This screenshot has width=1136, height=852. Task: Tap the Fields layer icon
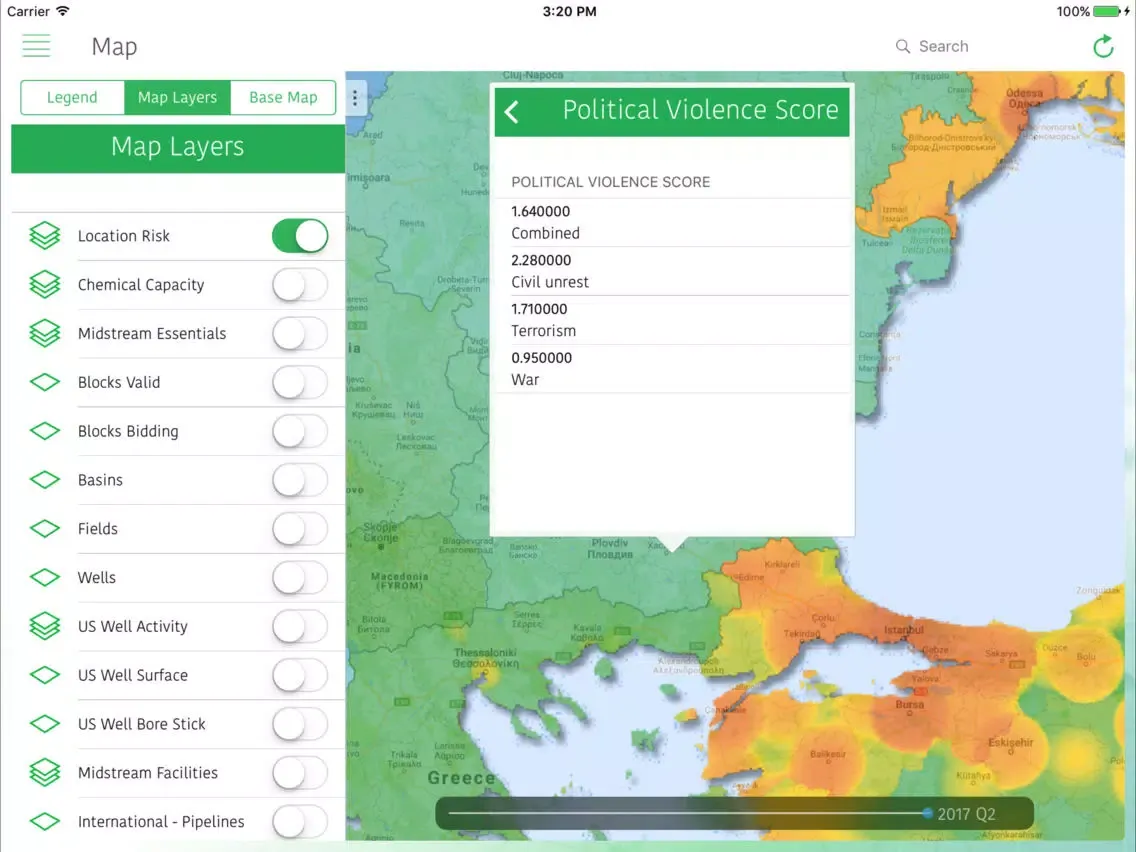[45, 529]
